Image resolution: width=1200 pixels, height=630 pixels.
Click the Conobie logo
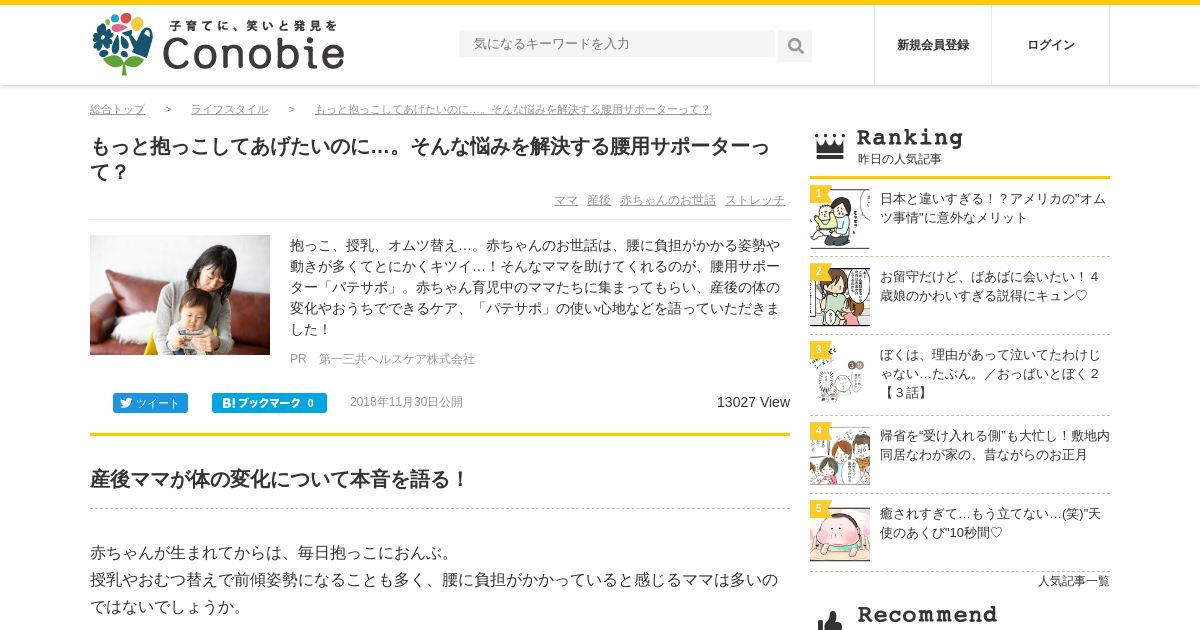pyautogui.click(x=218, y=45)
